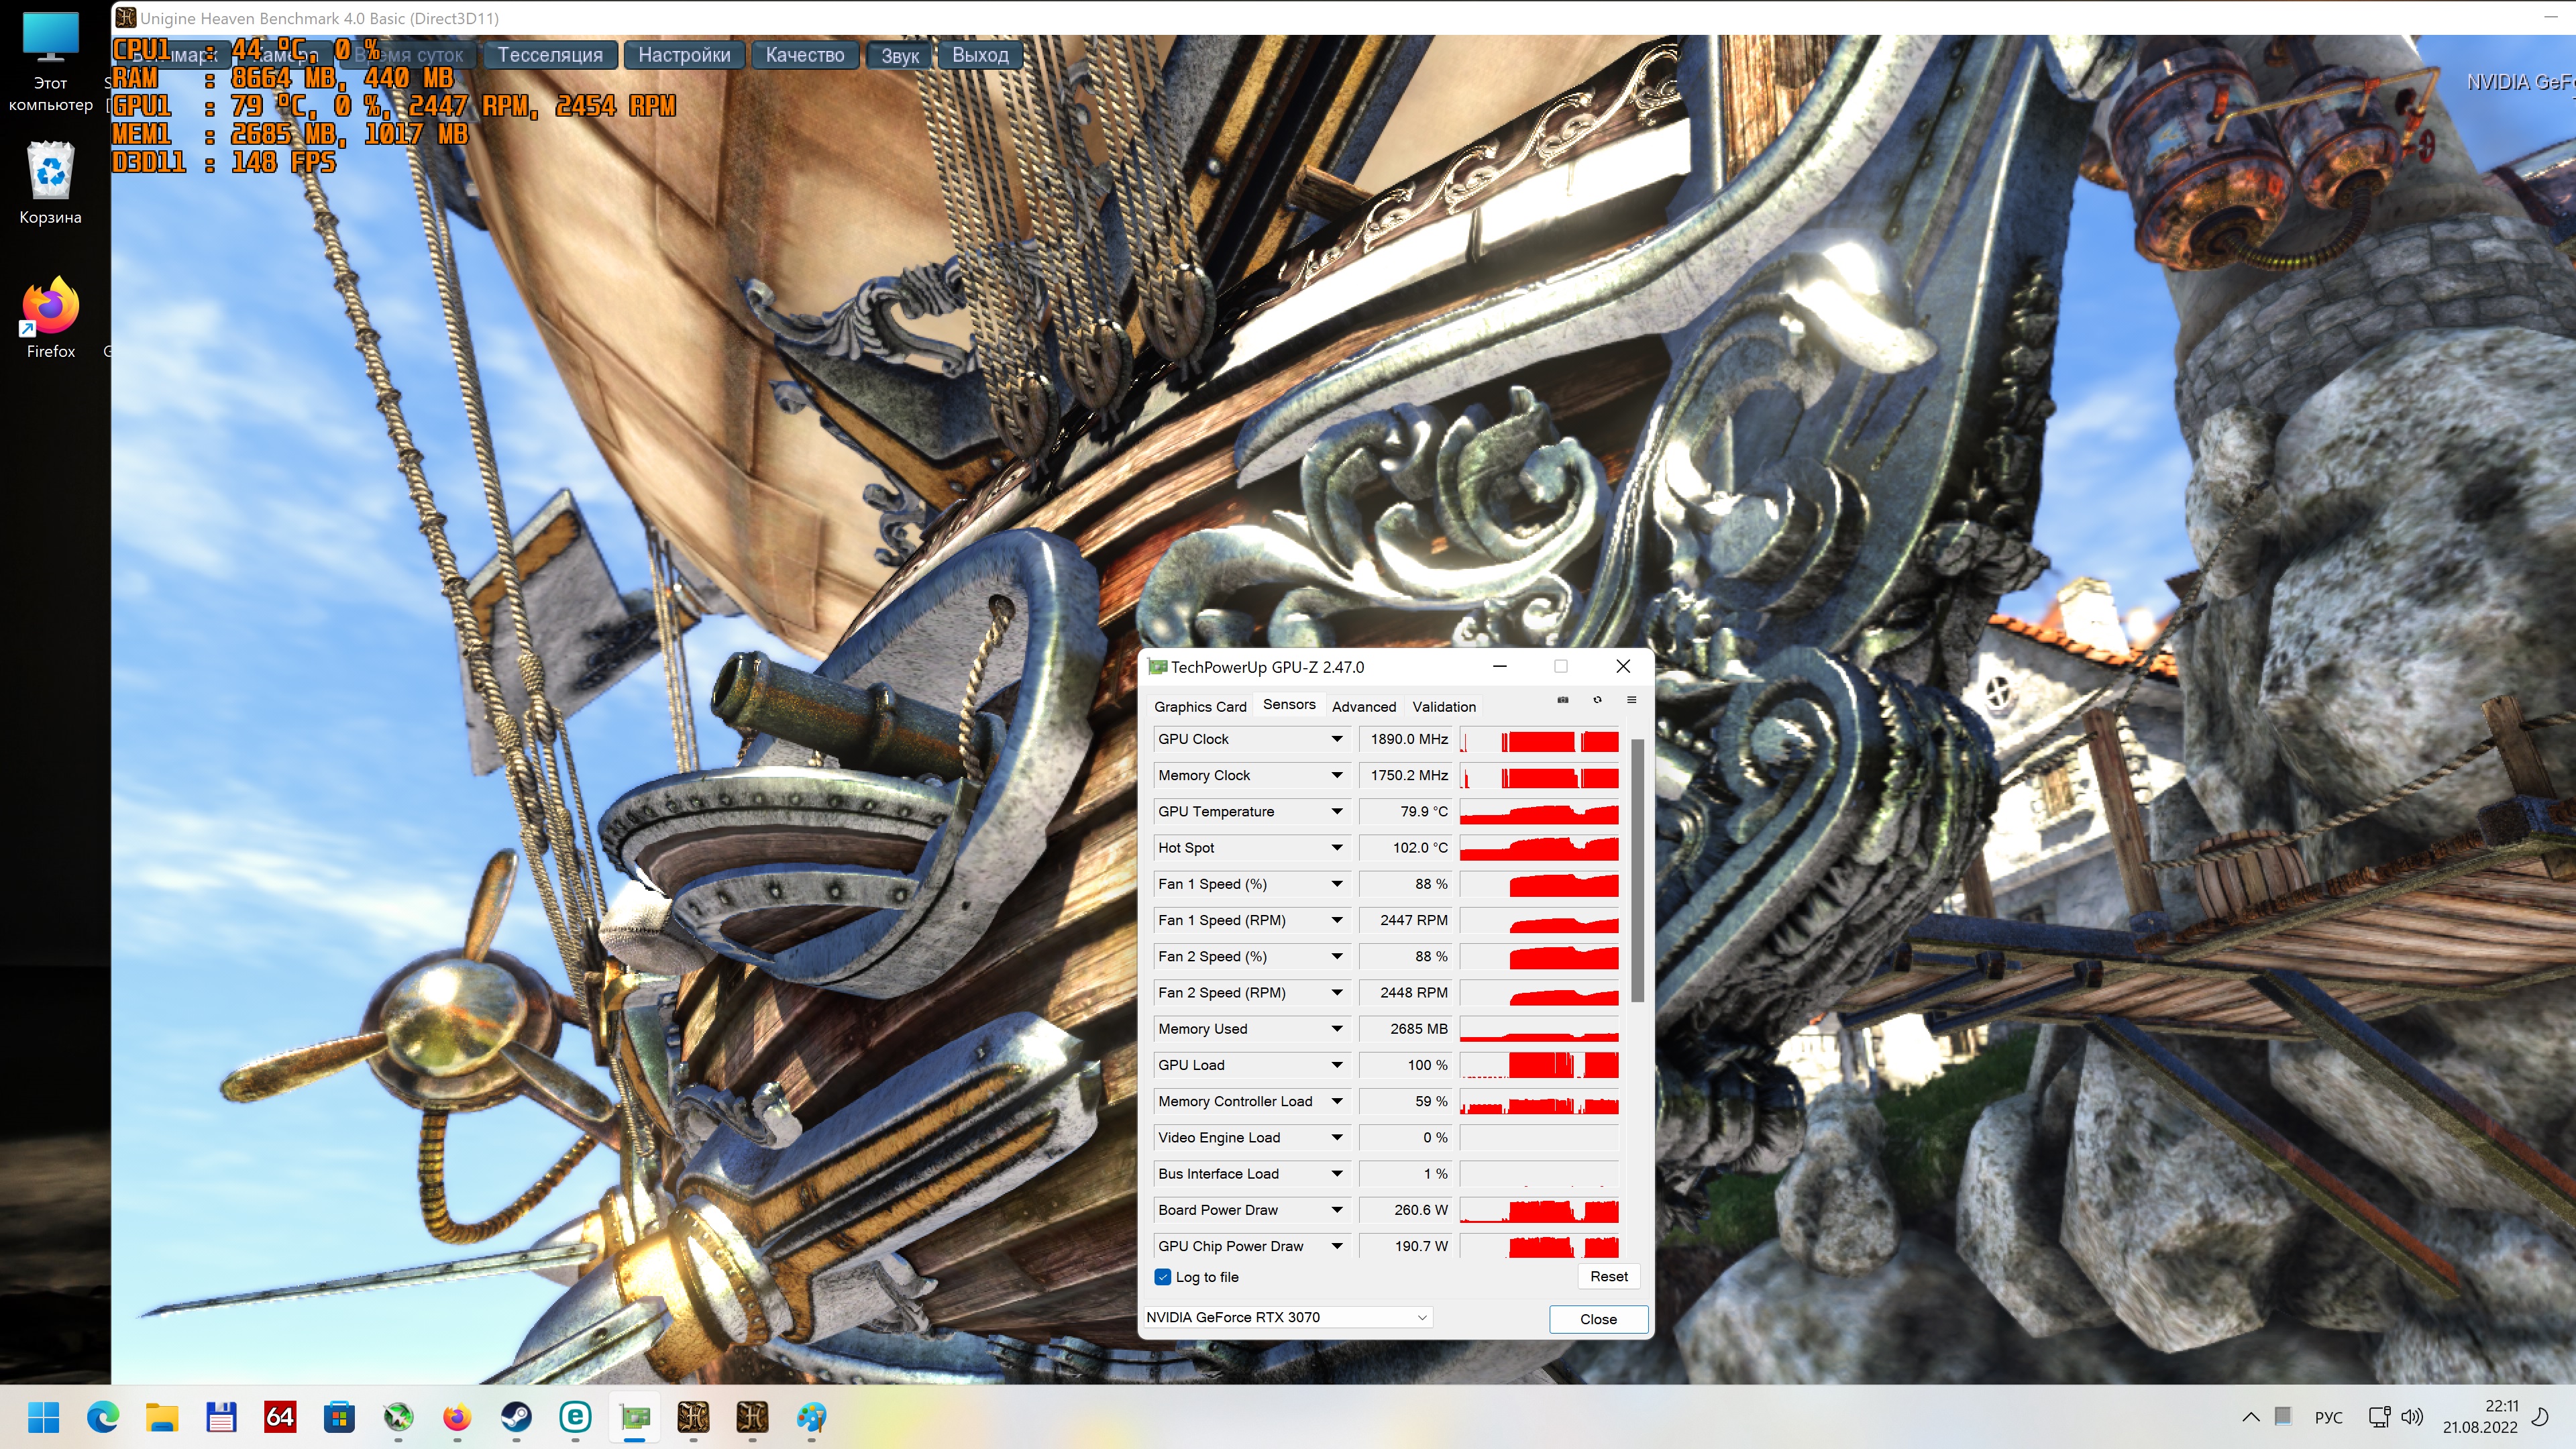
Task: Open MSI Afterburner from the taskbar
Action: [x=398, y=1417]
